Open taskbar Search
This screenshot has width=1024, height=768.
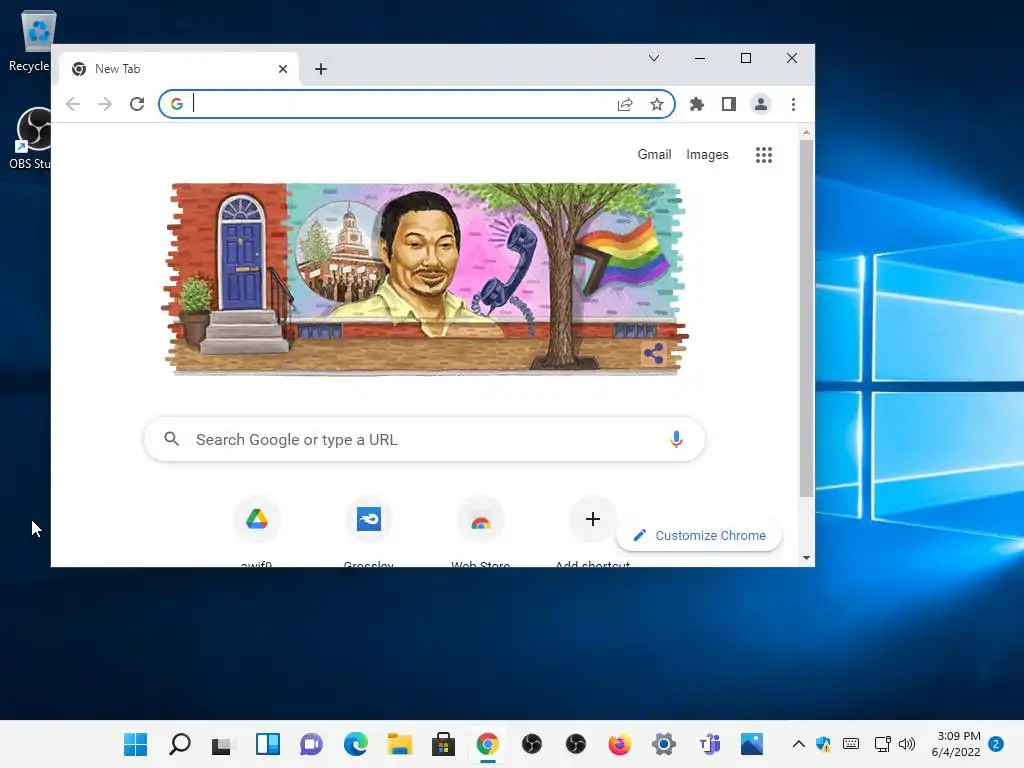pyautogui.click(x=180, y=744)
